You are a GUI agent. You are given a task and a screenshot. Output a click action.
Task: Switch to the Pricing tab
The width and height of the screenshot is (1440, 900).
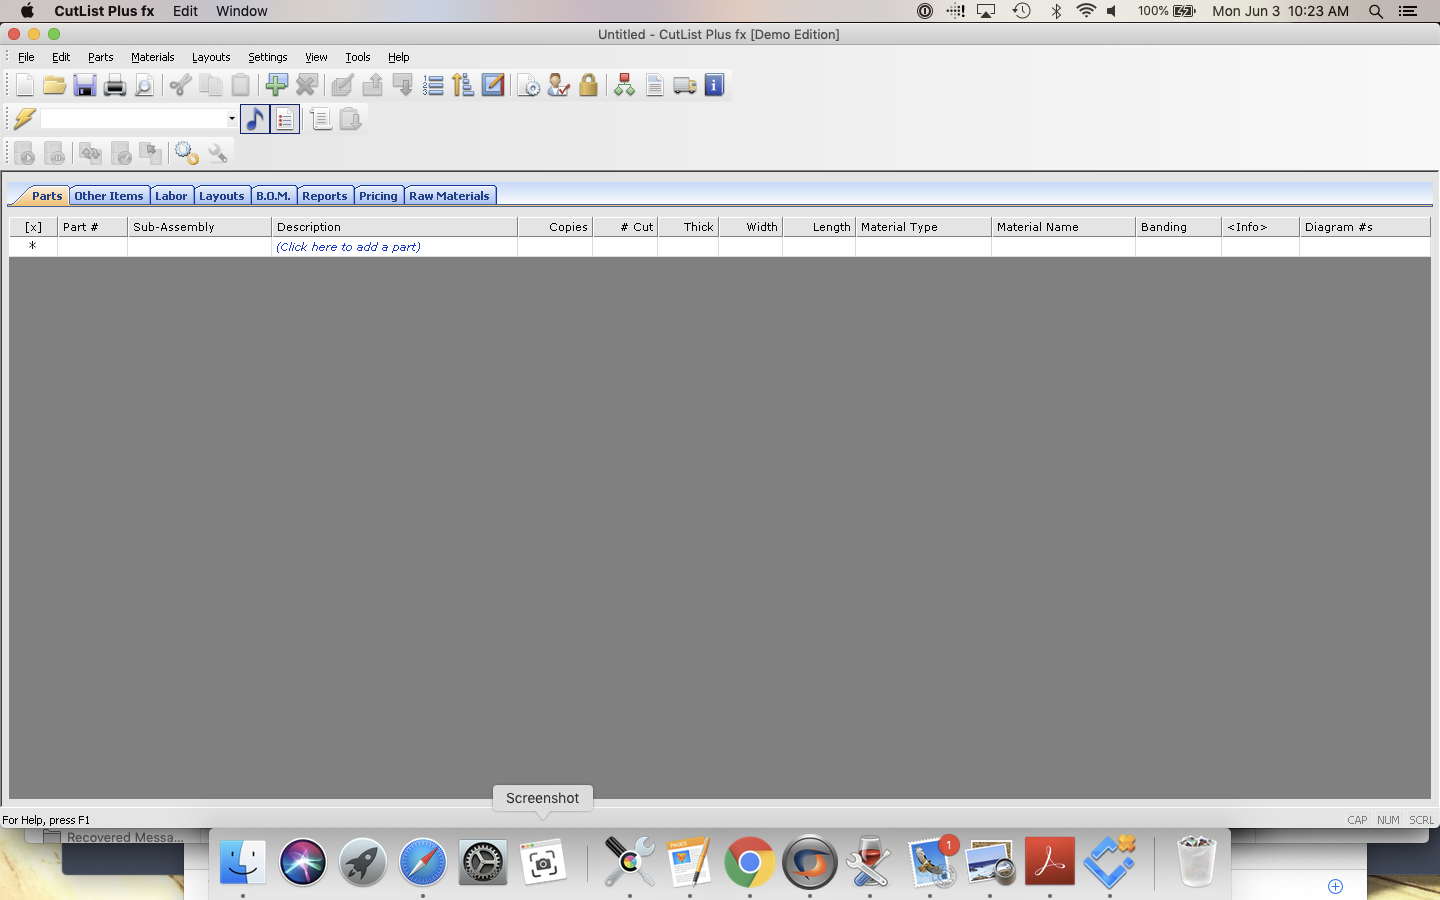point(378,196)
